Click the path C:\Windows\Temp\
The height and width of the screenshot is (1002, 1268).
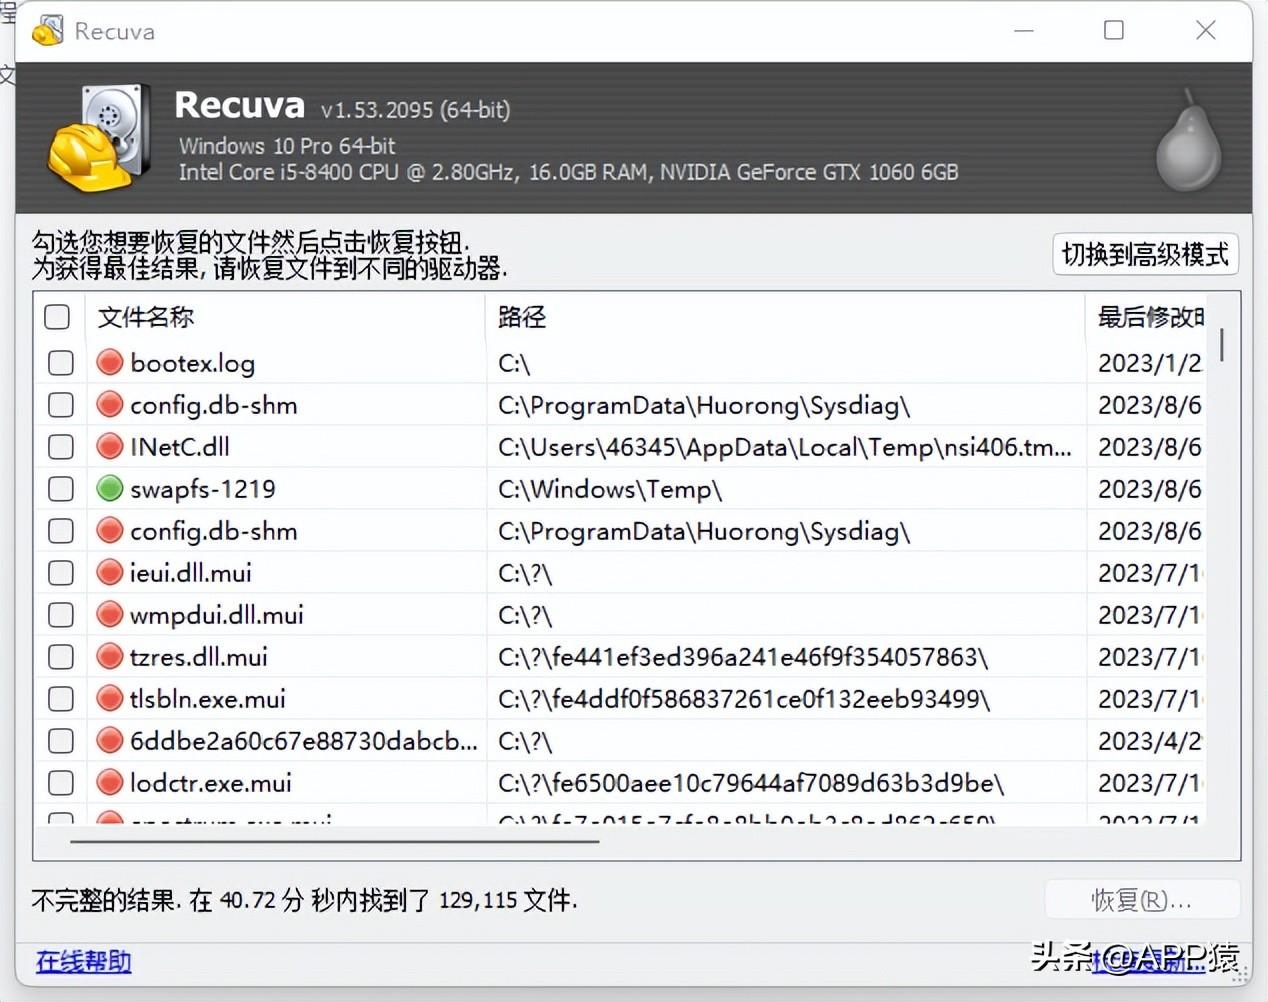coord(610,489)
